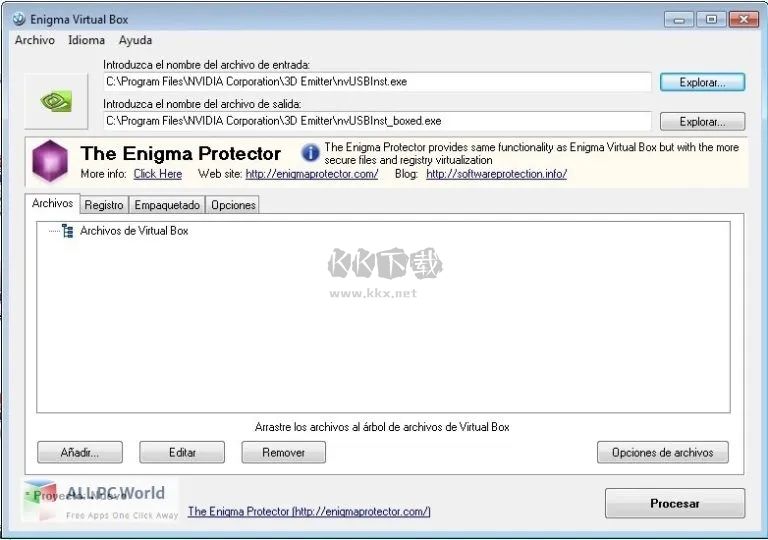This screenshot has width=768, height=540.
Task: Switch to the Empaquetado tab
Action: pos(167,205)
